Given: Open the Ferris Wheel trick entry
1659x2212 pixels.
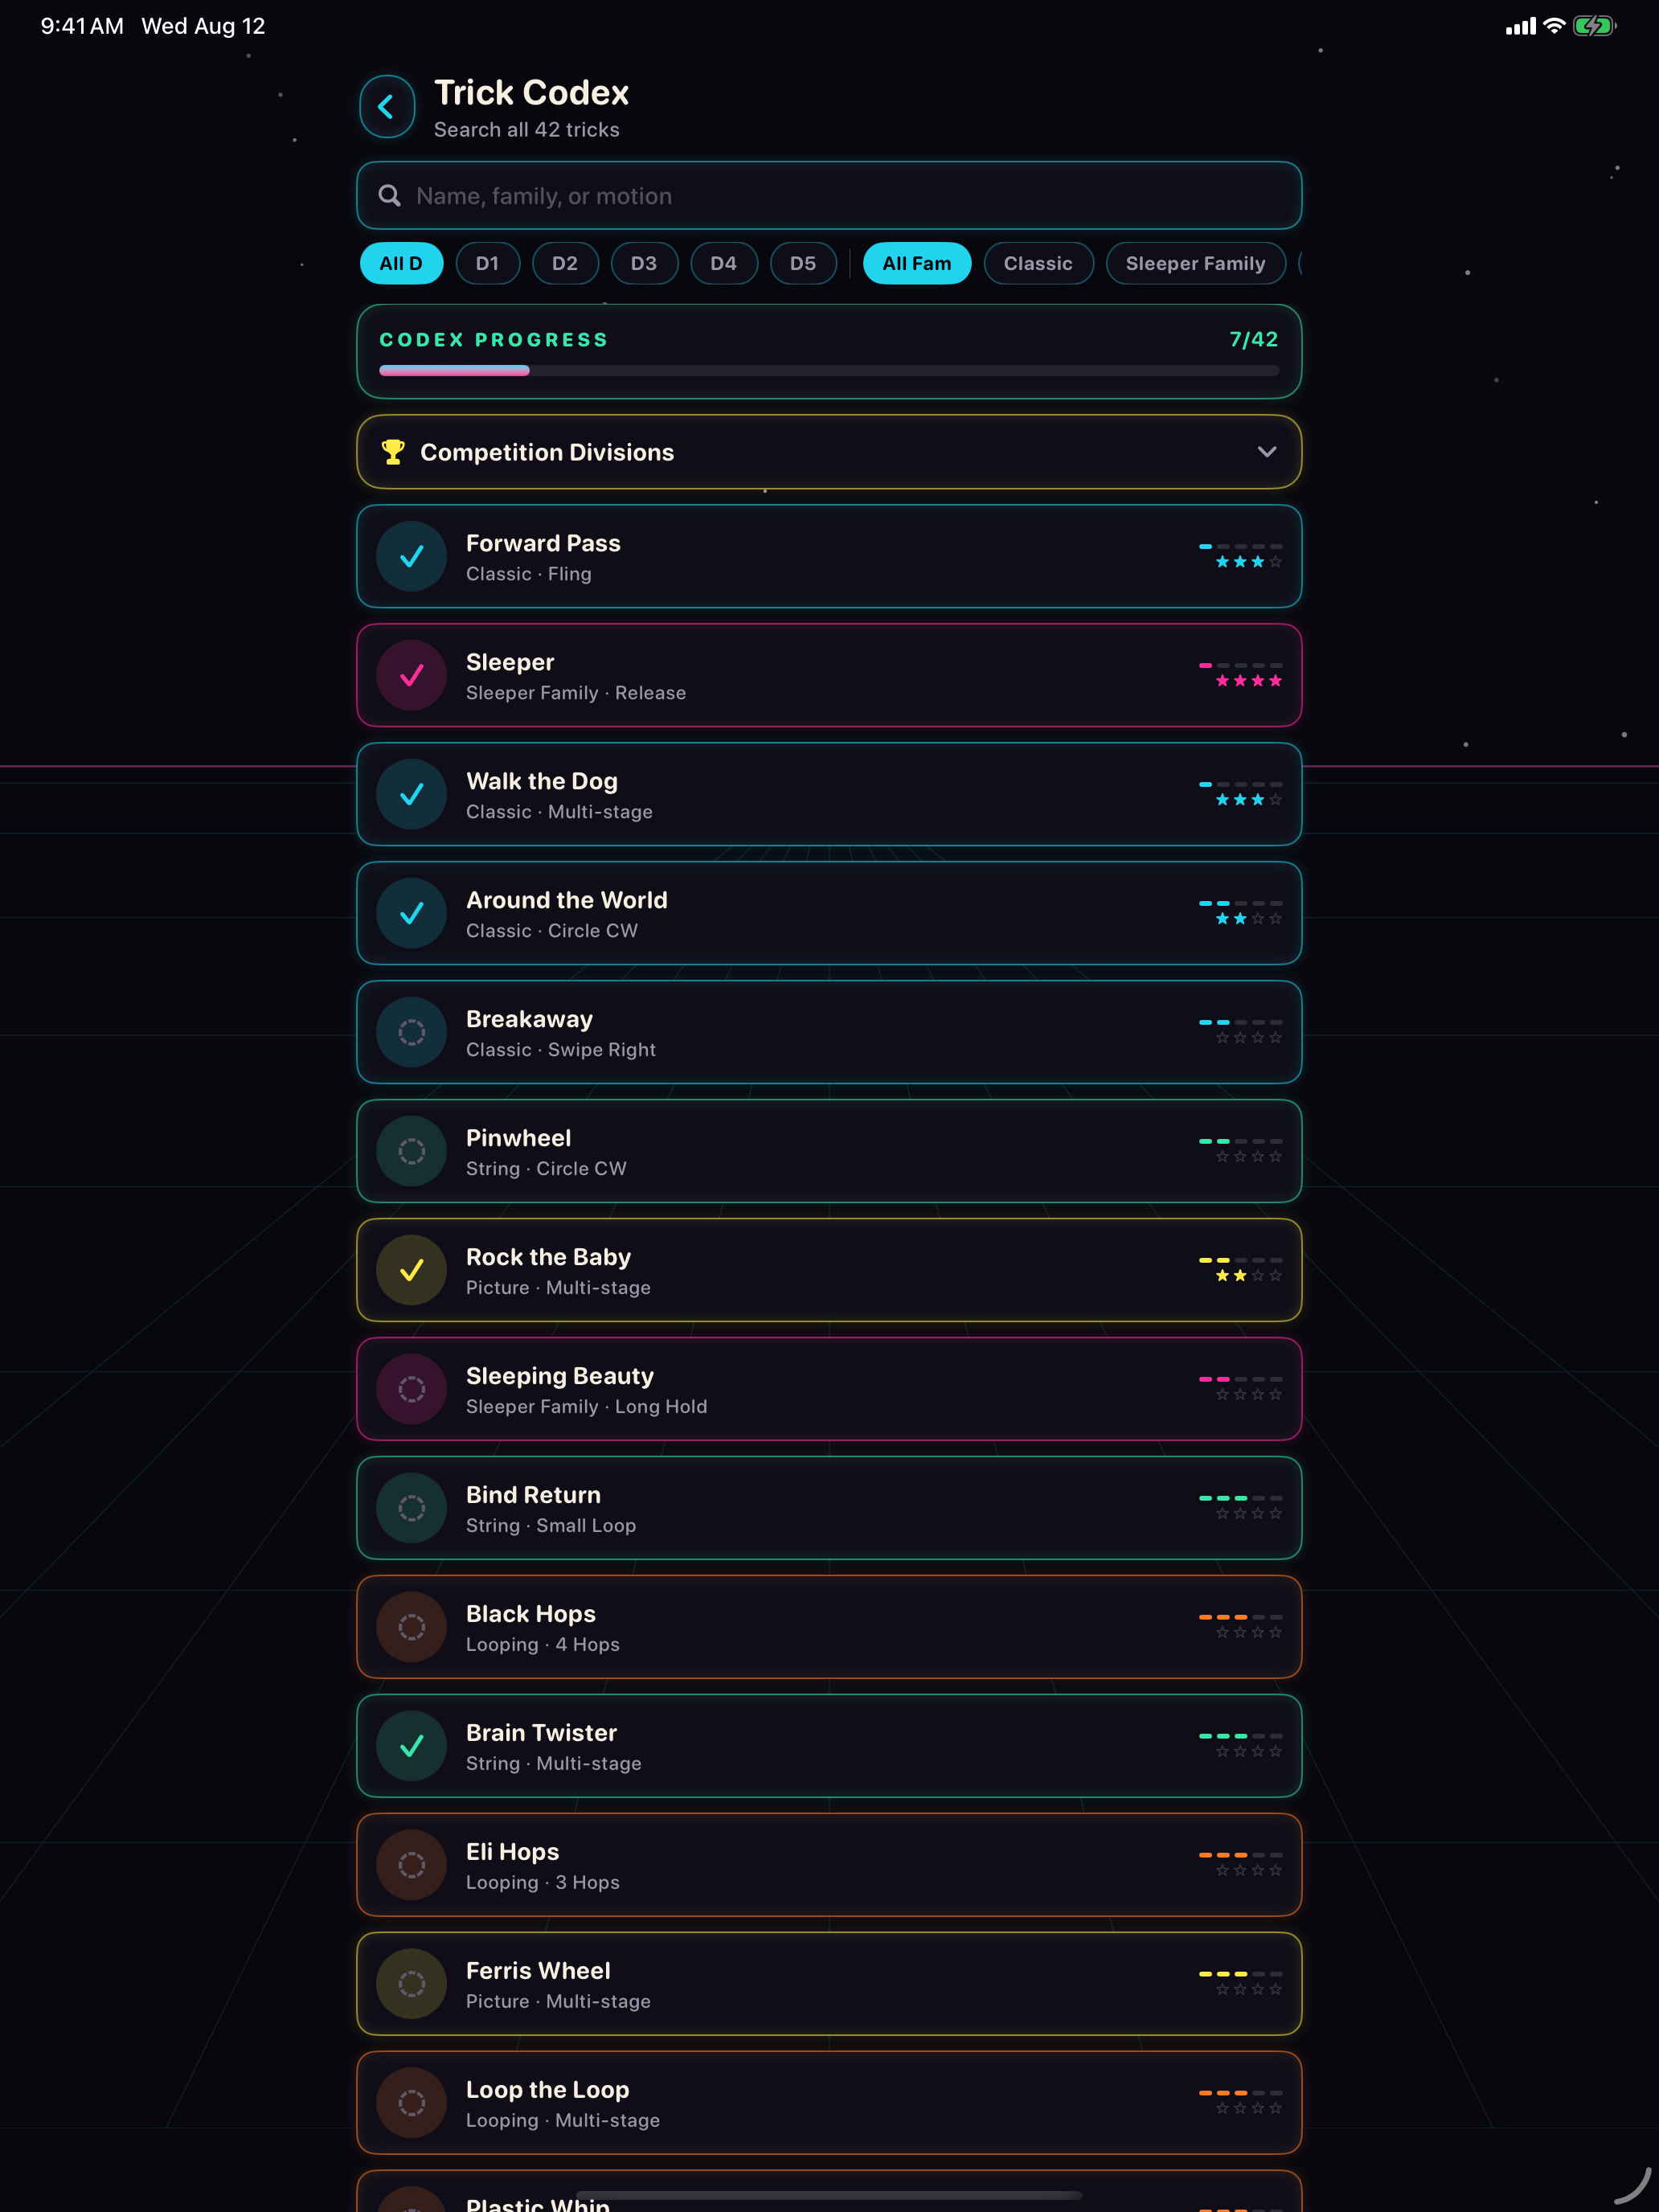Looking at the screenshot, I should coord(829,1984).
